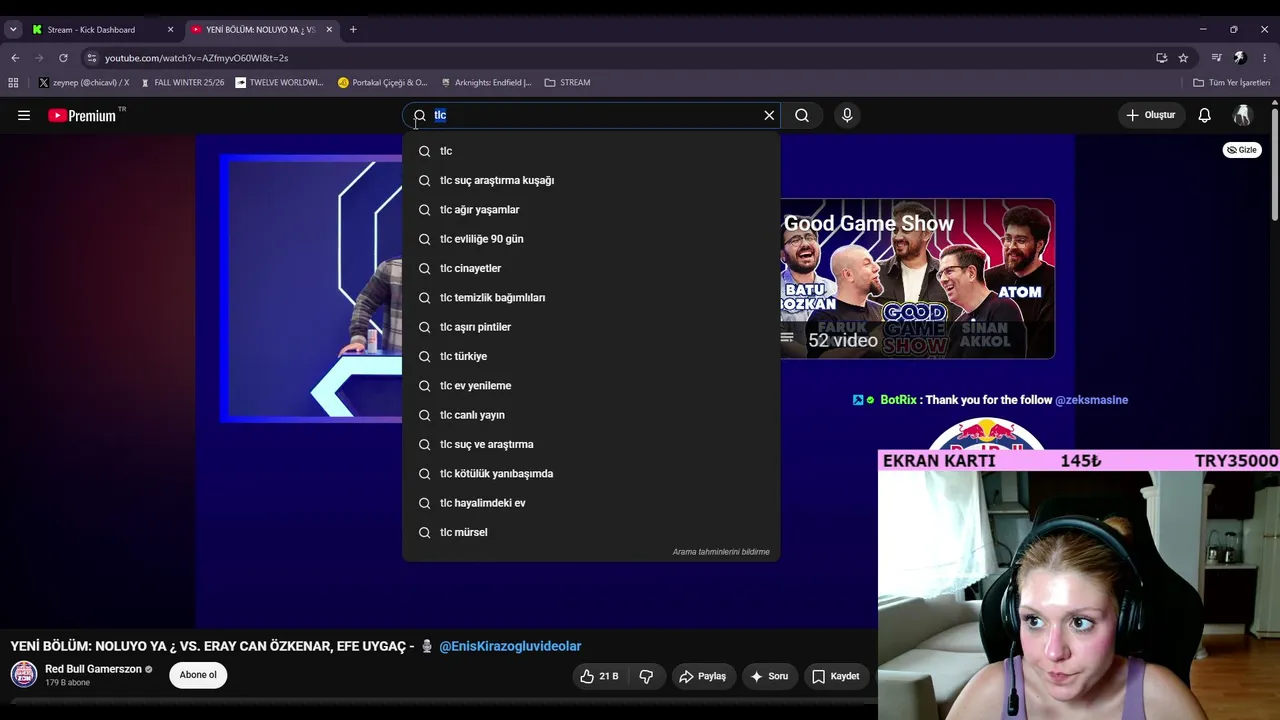Choose suggestion 'tlc mürsel'
The image size is (1280, 720).
pyautogui.click(x=591, y=532)
